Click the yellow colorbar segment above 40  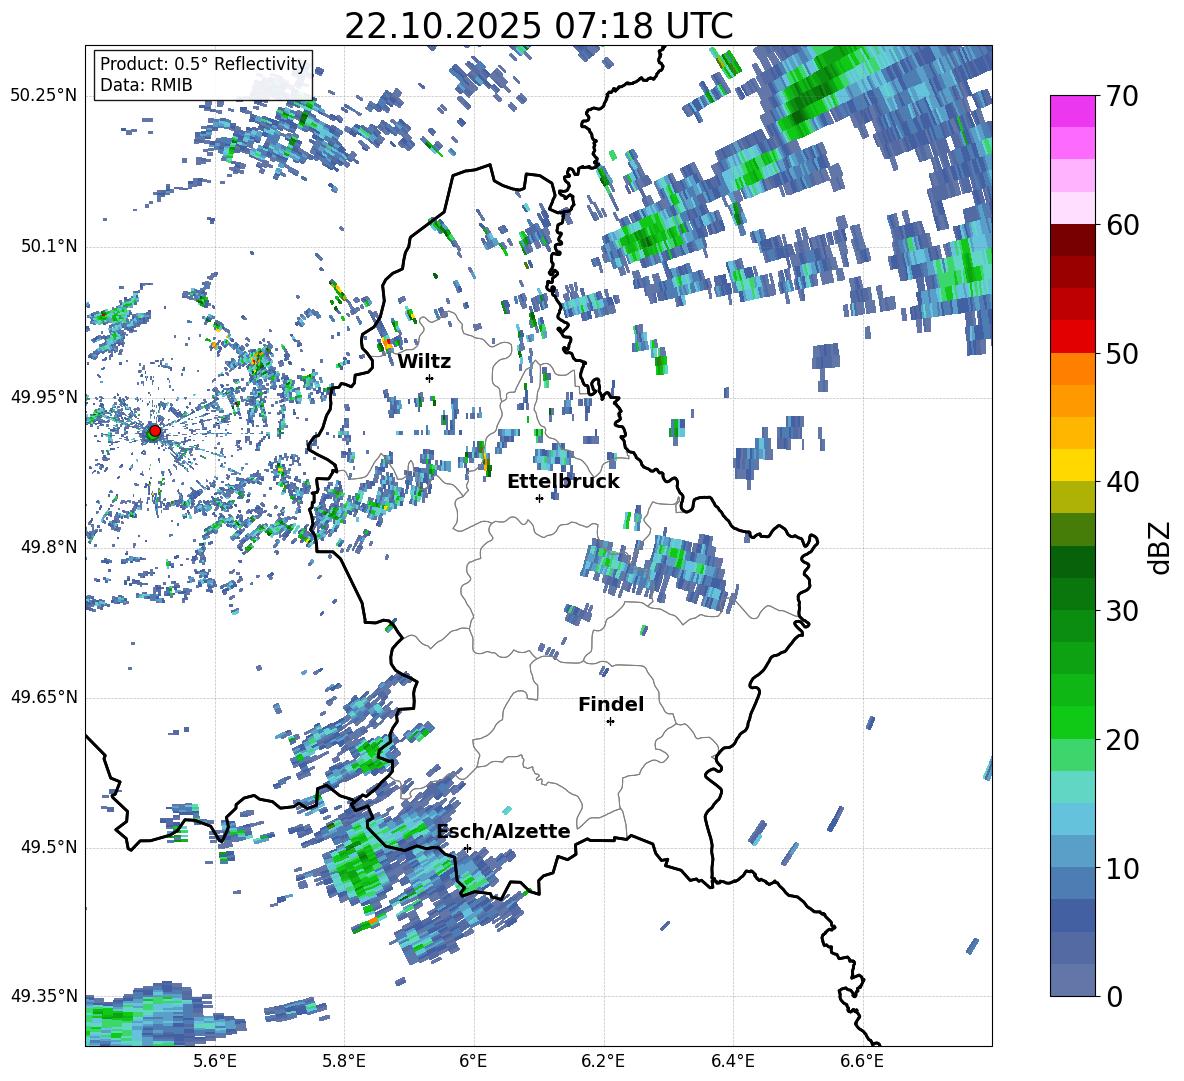pyautogui.click(x=1072, y=465)
